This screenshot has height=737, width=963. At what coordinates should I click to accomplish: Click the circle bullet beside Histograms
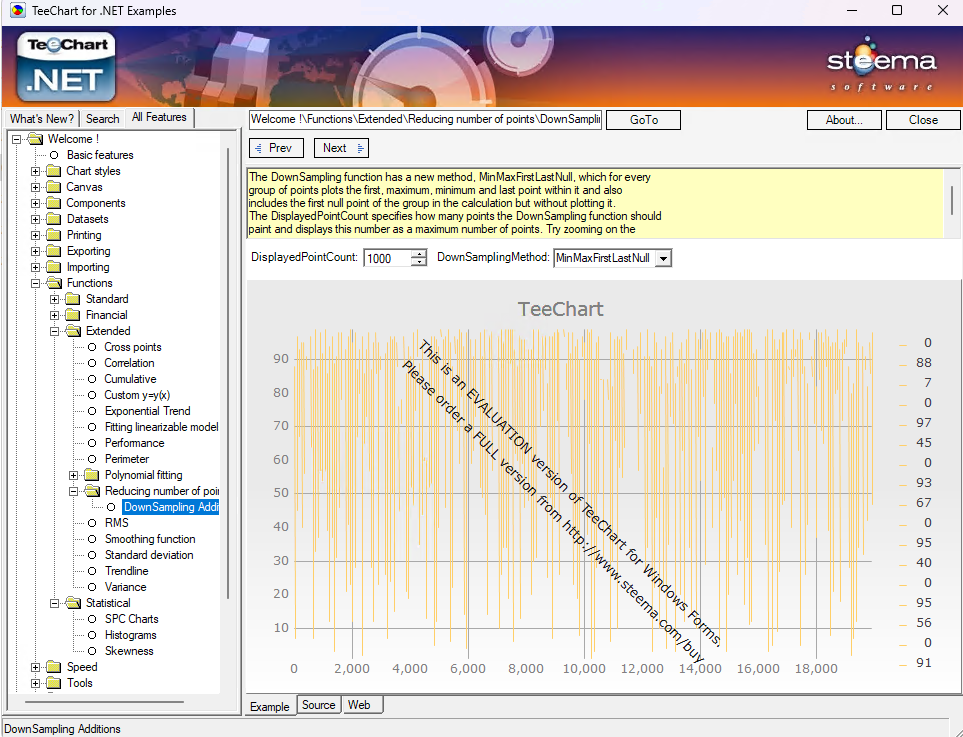coord(92,635)
